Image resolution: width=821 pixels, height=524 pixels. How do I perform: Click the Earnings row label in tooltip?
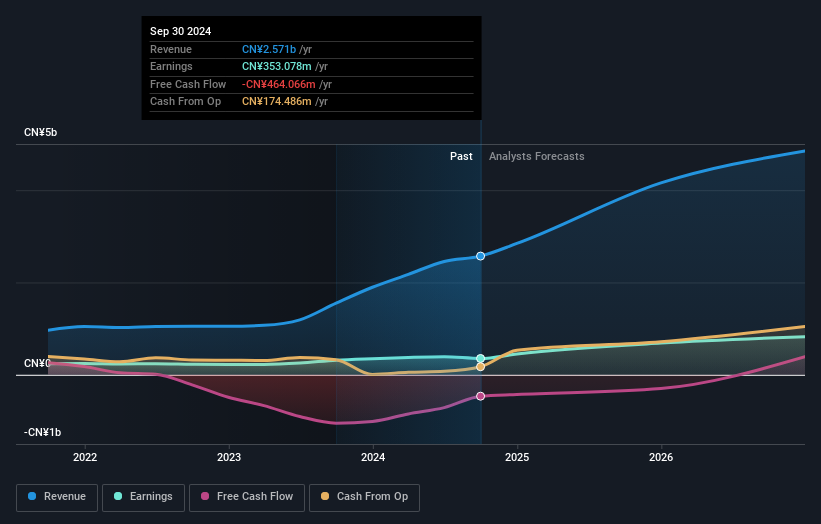click(171, 66)
